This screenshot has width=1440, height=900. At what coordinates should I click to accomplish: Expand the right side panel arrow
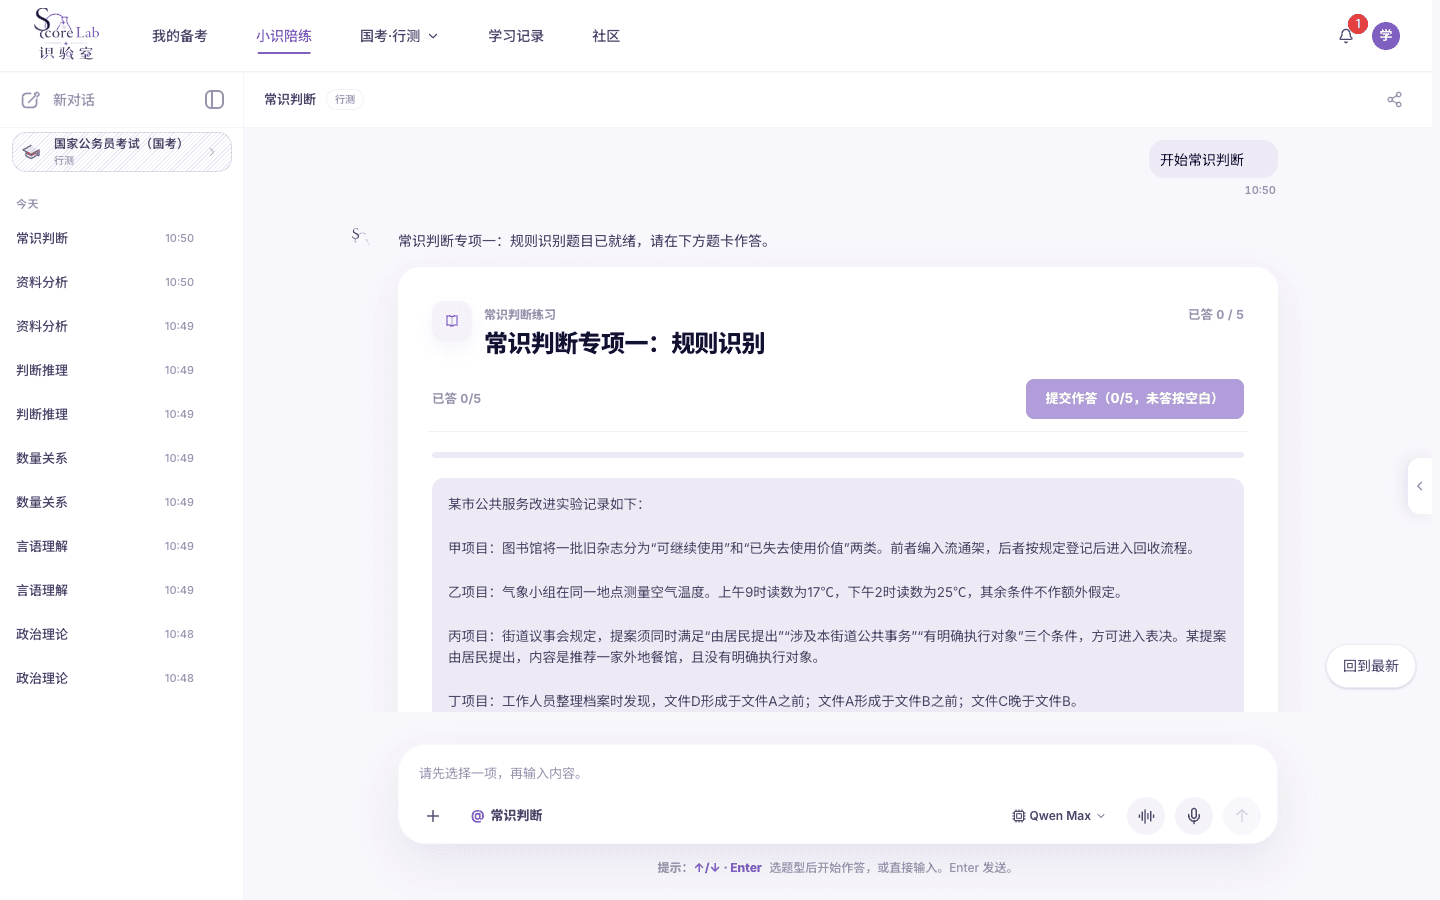[x=1420, y=486]
